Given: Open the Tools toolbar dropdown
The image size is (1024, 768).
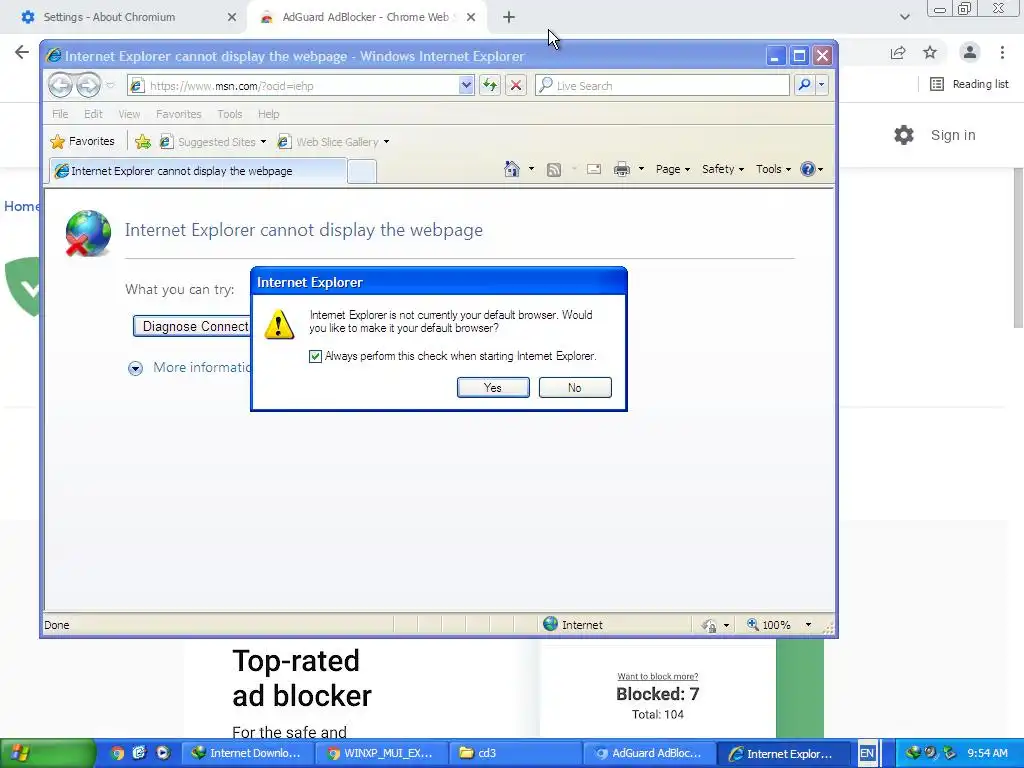Looking at the screenshot, I should [x=773, y=169].
